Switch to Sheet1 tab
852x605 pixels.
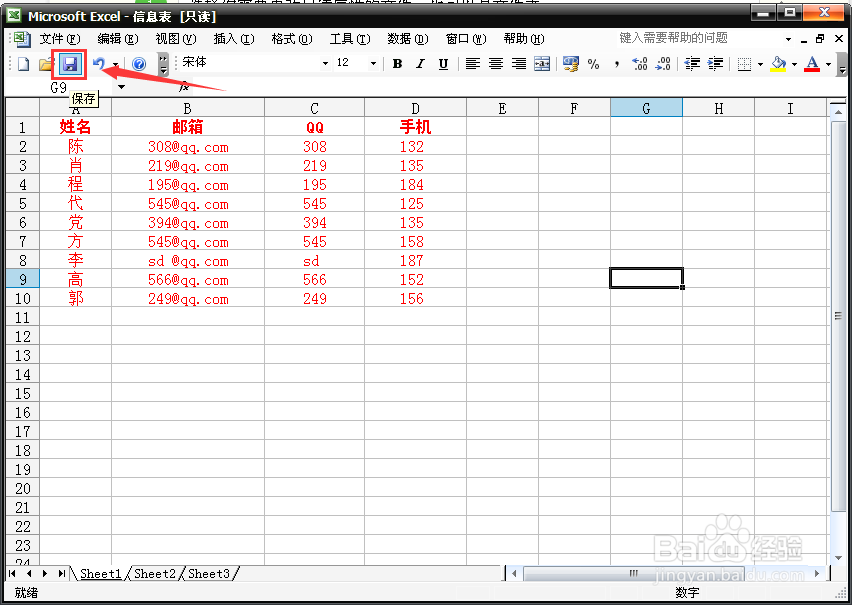[101, 573]
